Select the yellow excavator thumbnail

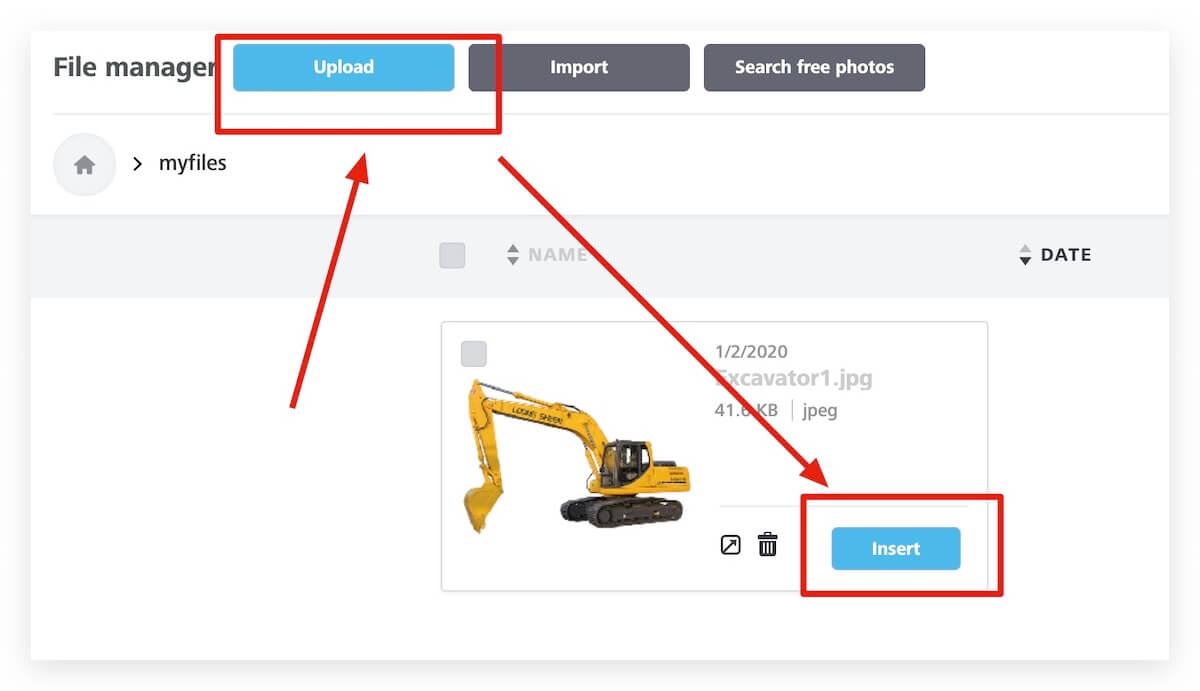(577, 456)
